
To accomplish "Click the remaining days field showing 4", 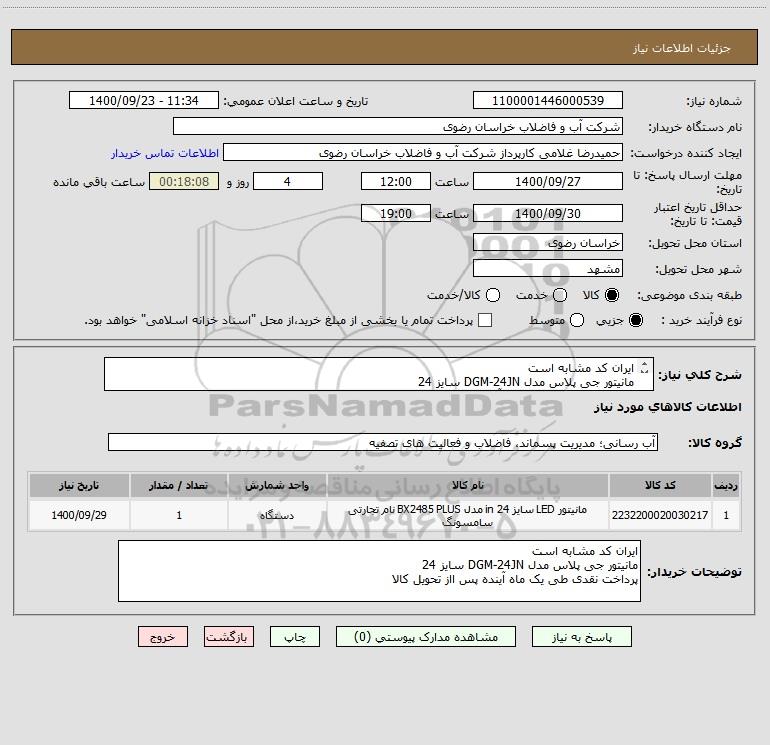I will 288,181.
